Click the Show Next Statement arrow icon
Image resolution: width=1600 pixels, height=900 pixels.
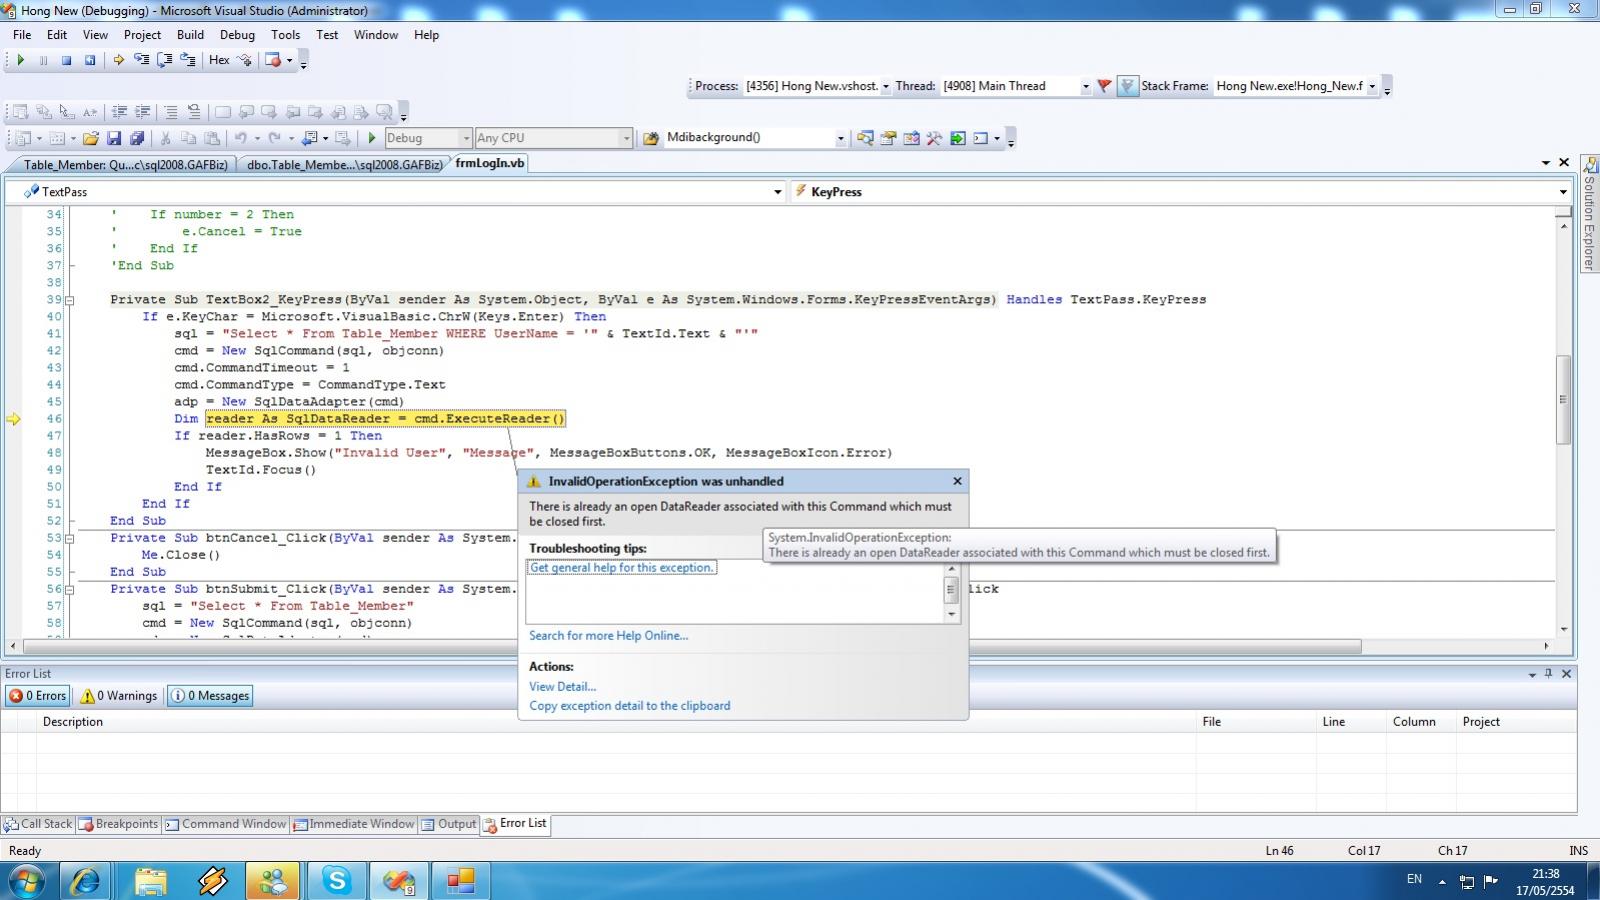(118, 60)
